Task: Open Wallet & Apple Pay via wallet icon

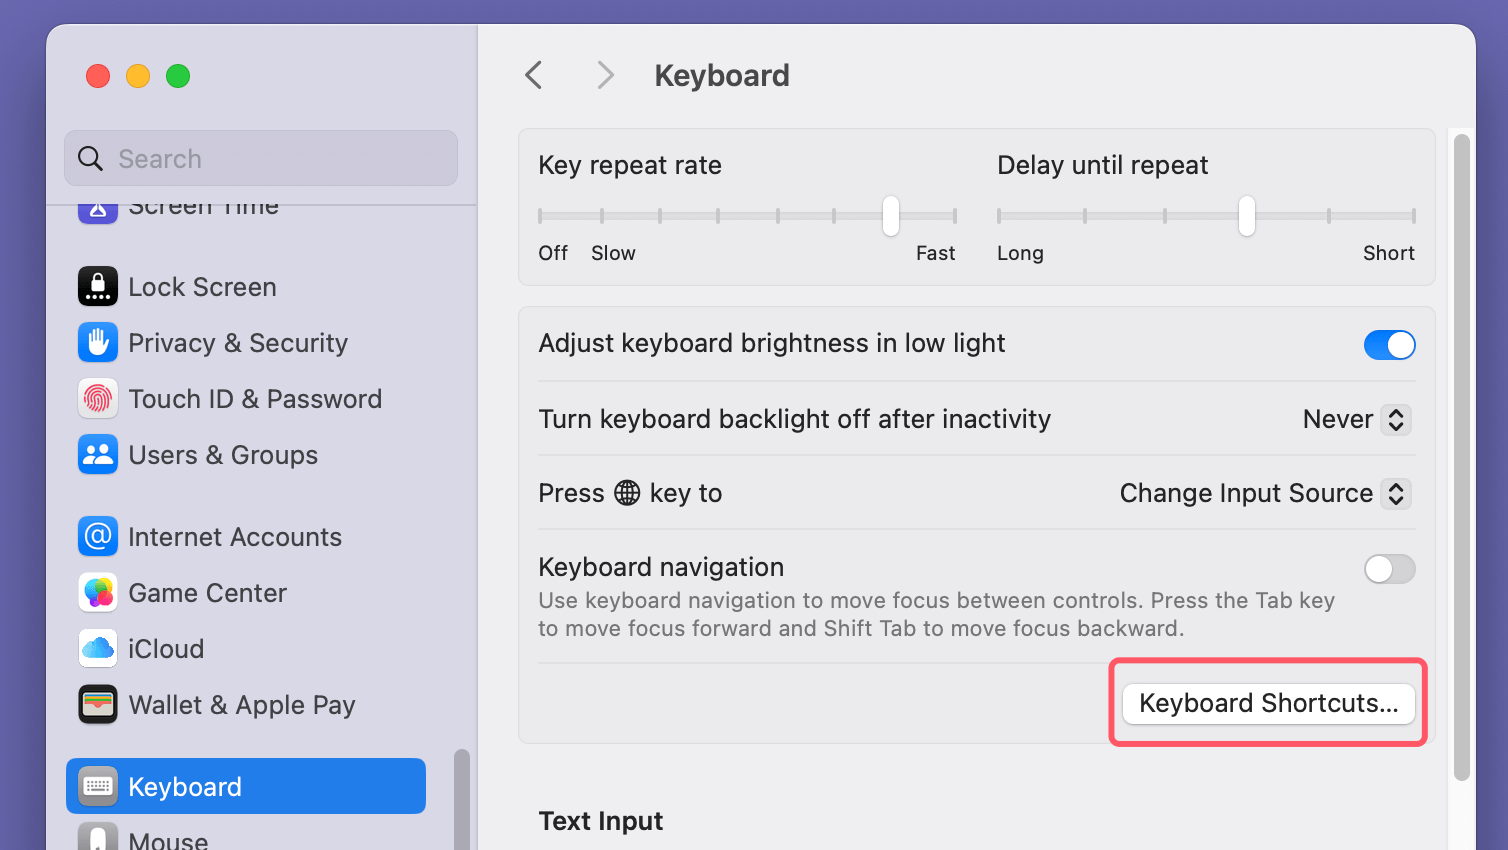Action: [97, 704]
